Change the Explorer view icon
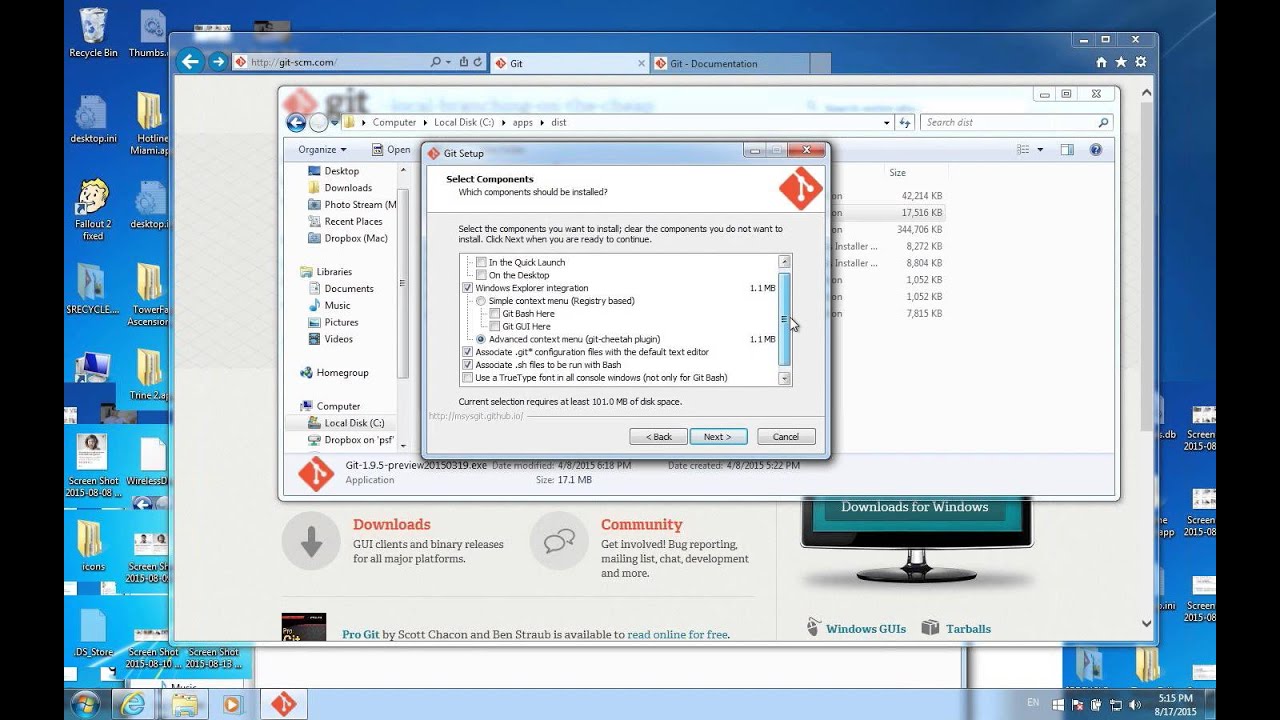This screenshot has width=1280, height=720. (1023, 150)
